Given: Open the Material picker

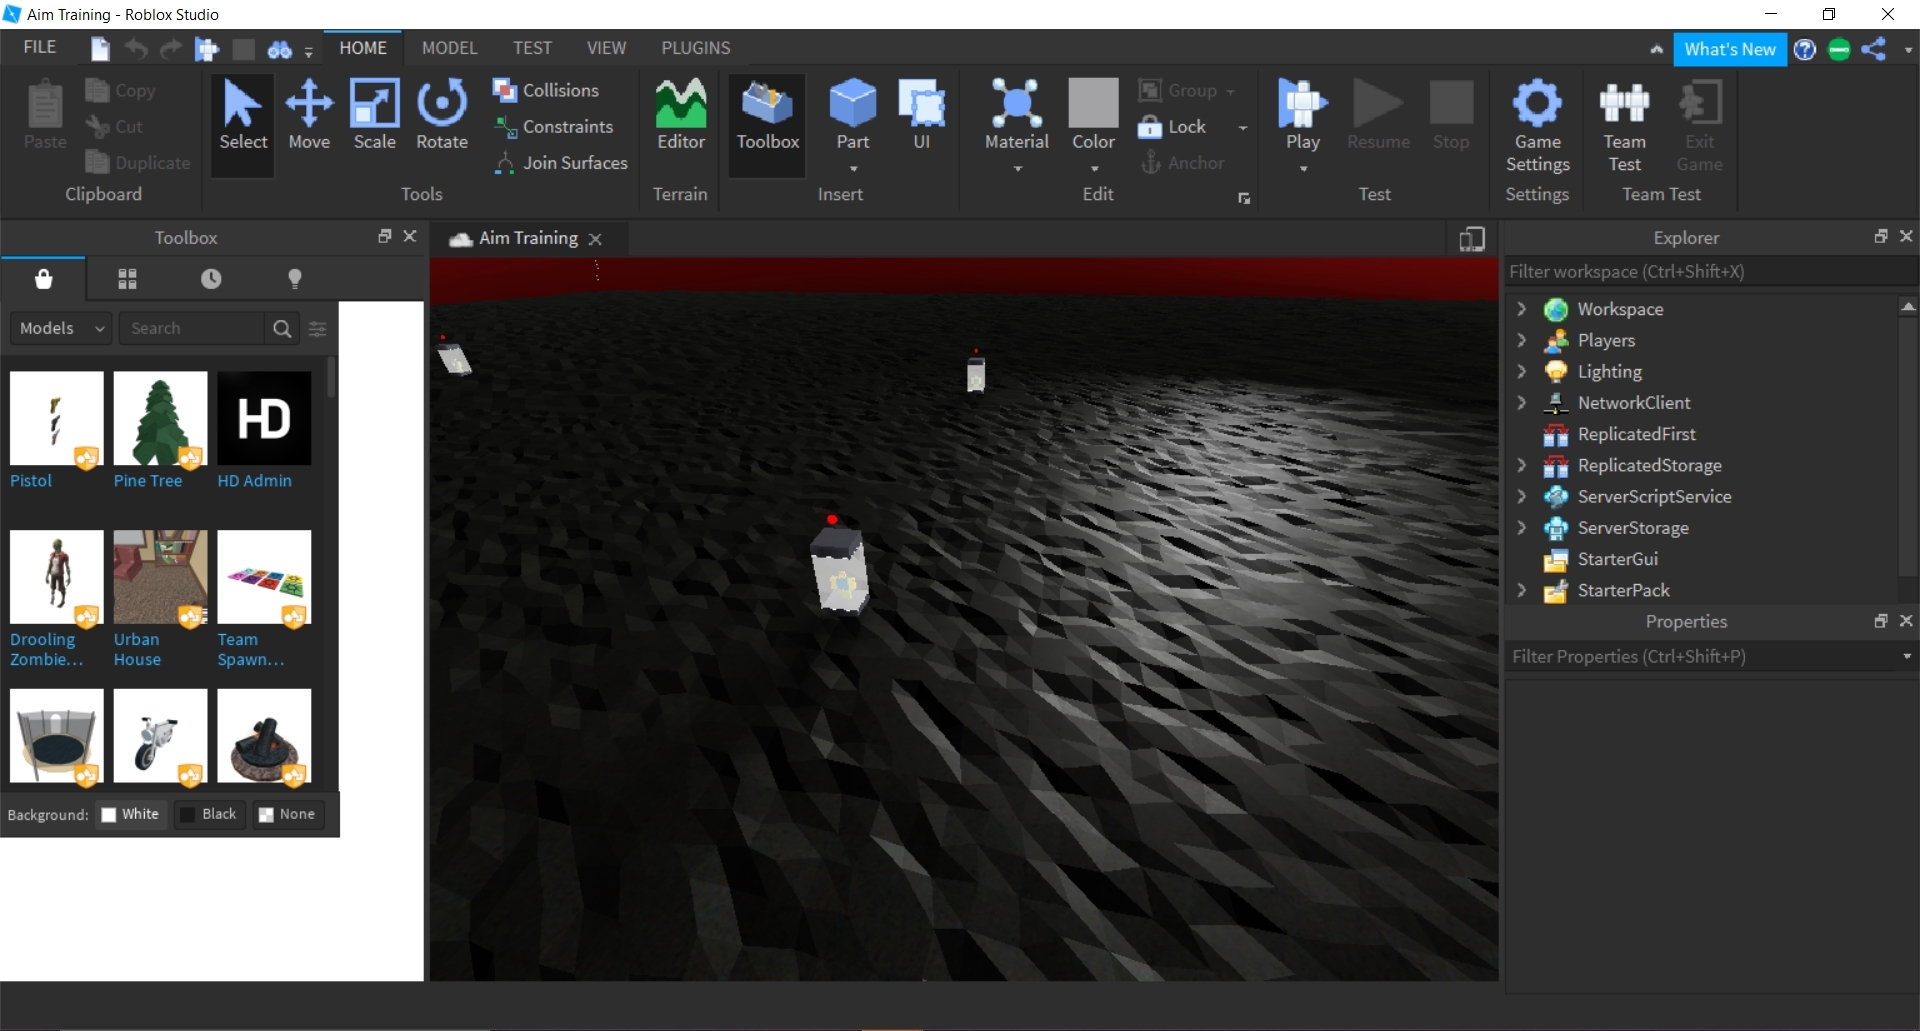Looking at the screenshot, I should (x=1016, y=115).
